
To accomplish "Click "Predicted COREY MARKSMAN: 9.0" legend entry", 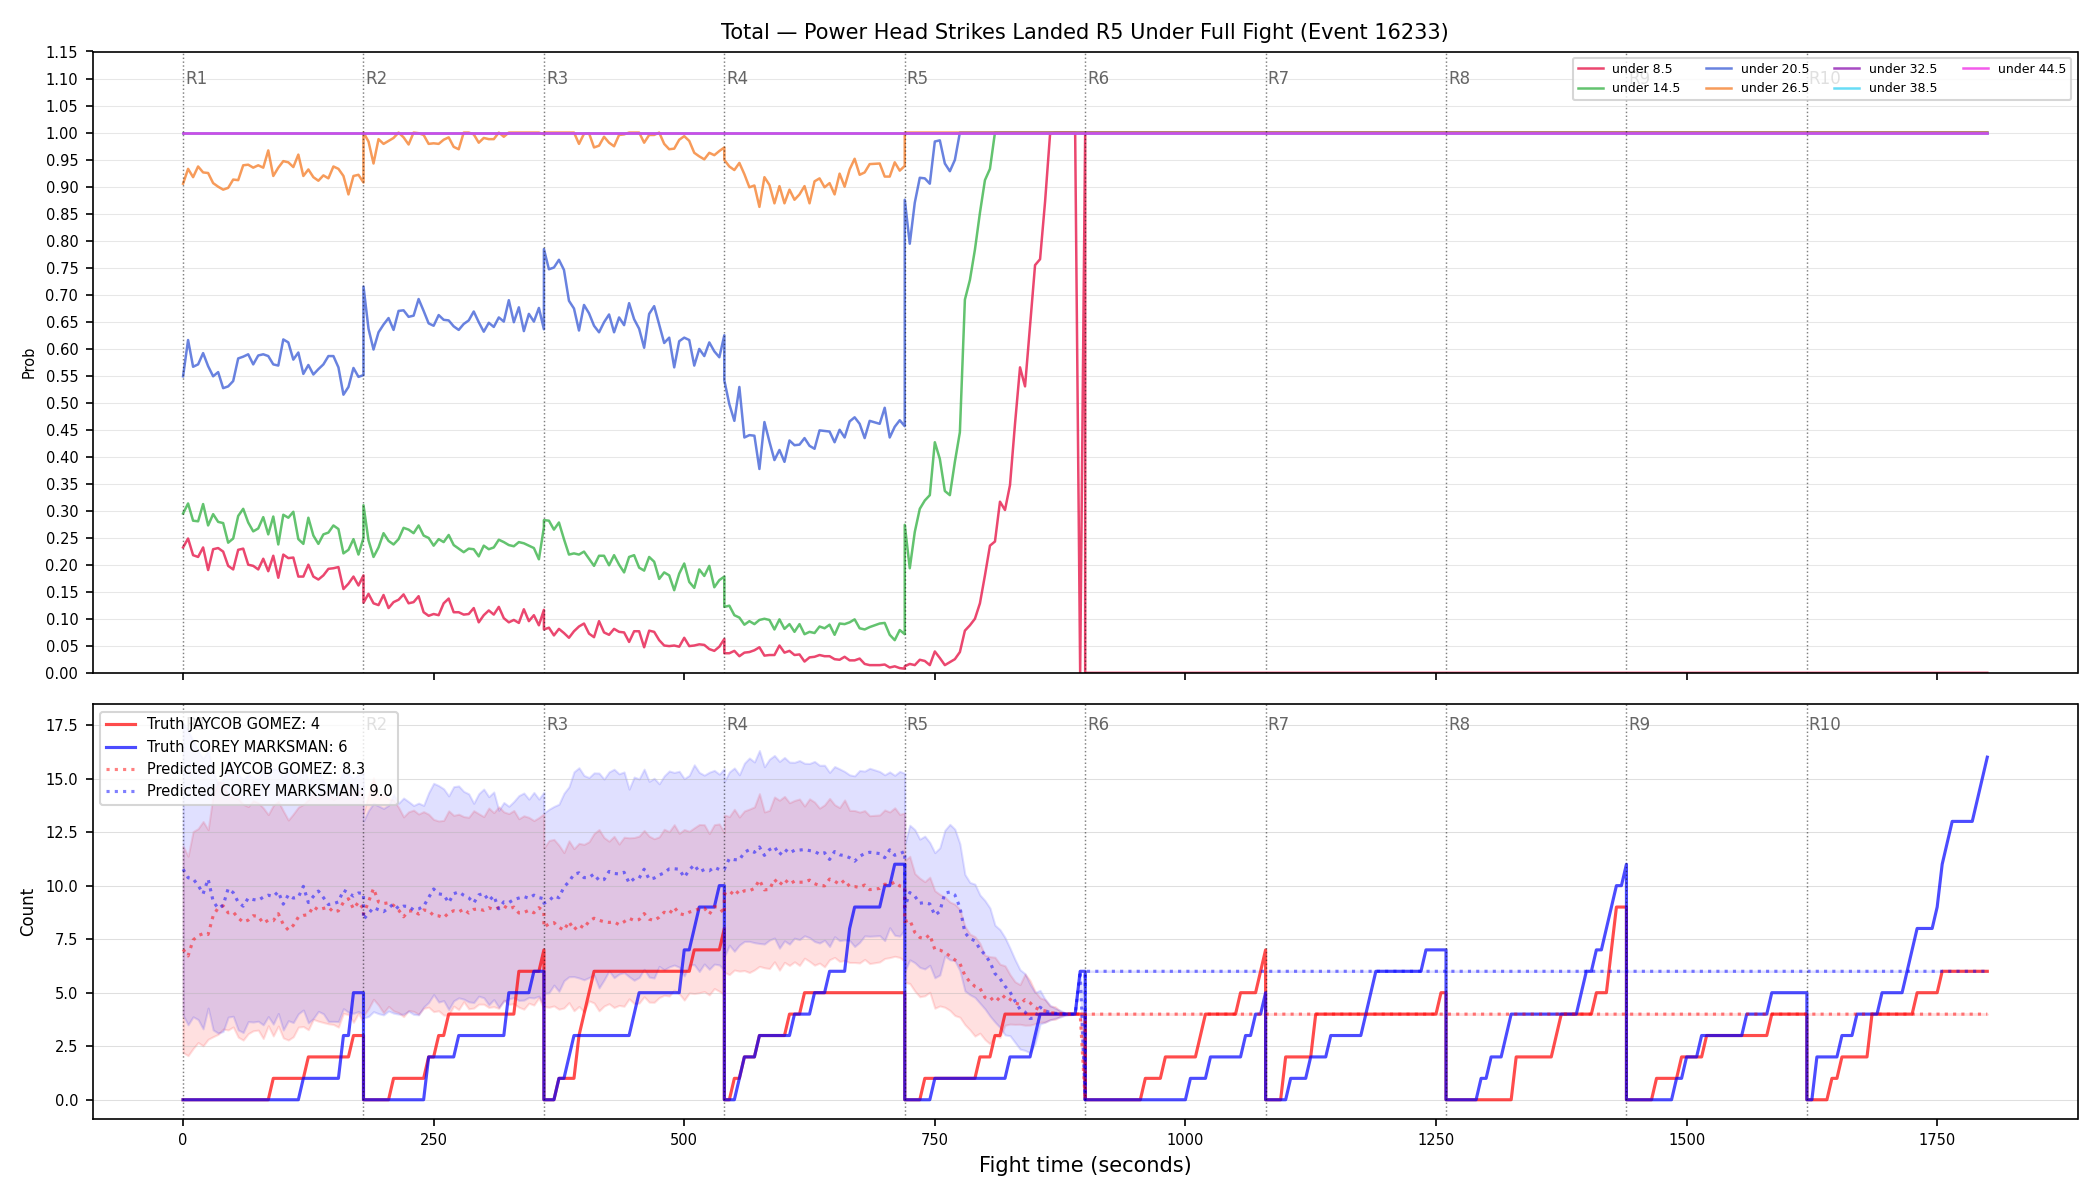I will [248, 790].
